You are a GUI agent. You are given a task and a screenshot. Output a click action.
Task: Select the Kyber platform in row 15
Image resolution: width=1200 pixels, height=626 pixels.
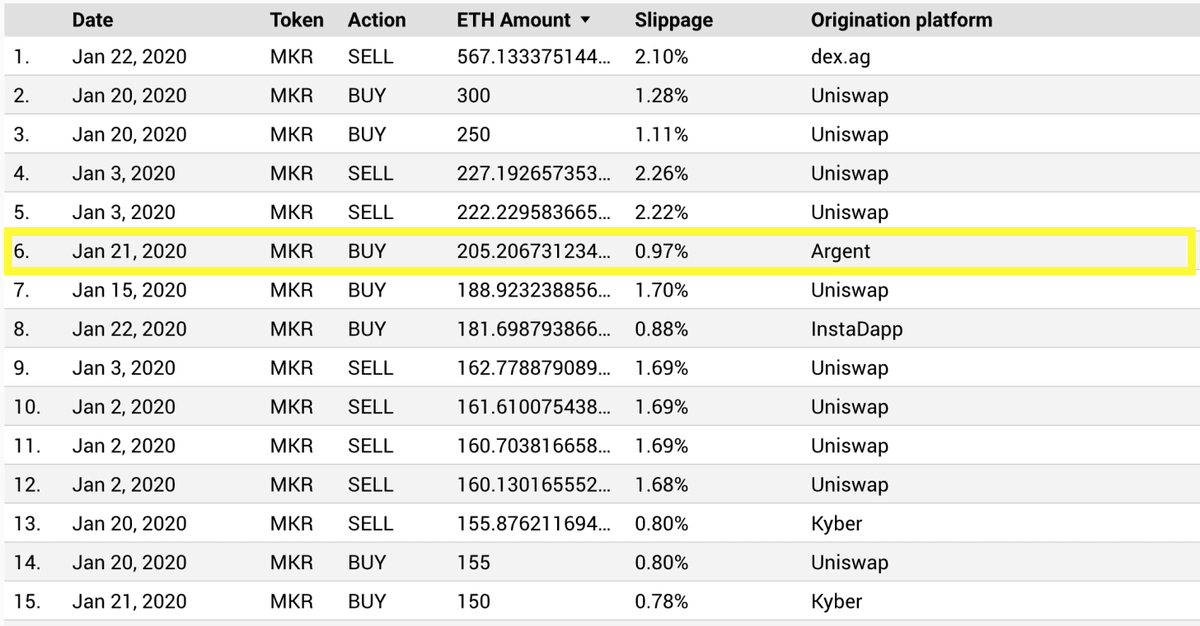click(836, 603)
